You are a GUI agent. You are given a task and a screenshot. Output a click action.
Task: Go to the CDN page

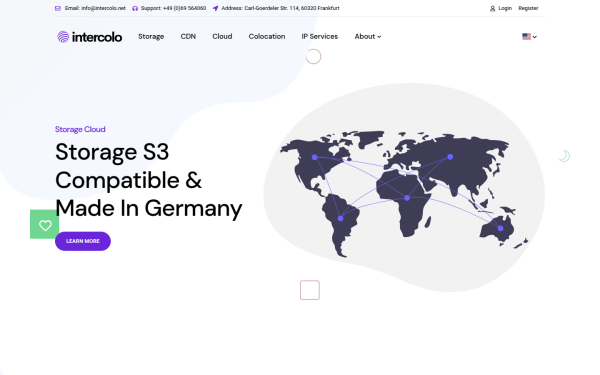(x=188, y=36)
